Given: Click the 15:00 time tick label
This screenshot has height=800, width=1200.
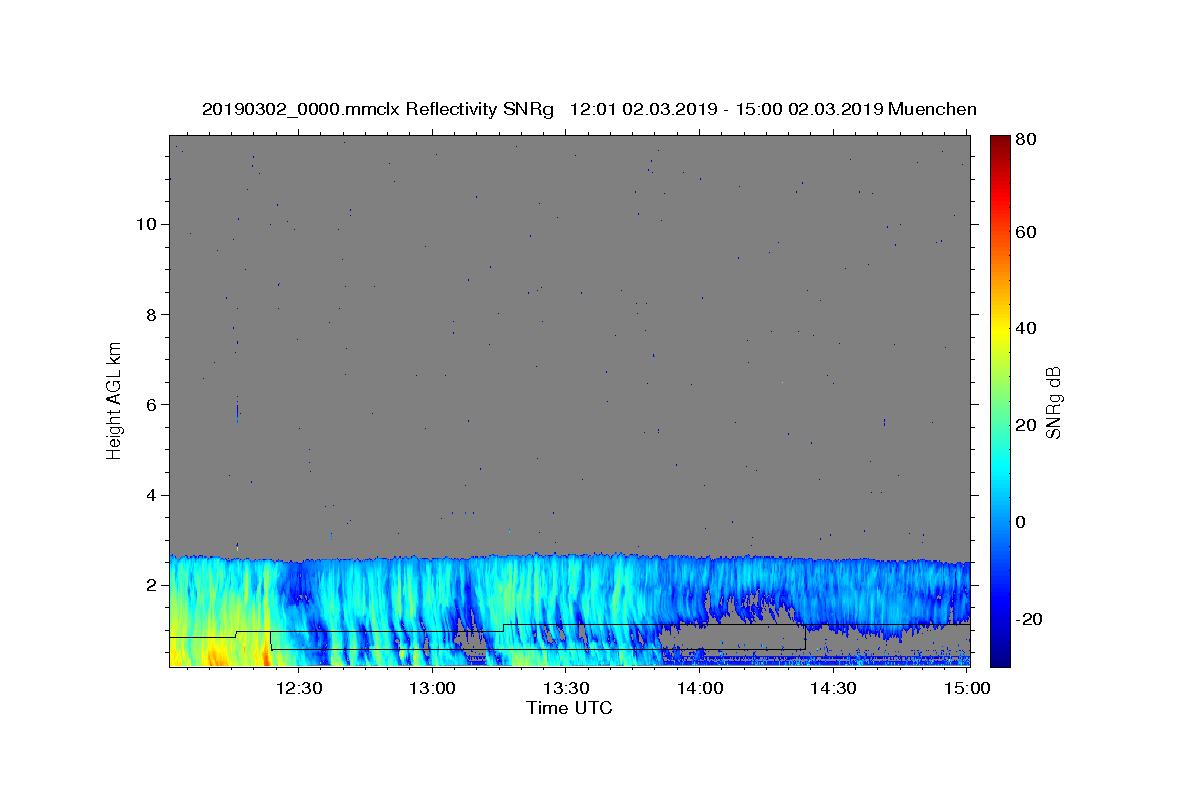Looking at the screenshot, I should [x=967, y=688].
